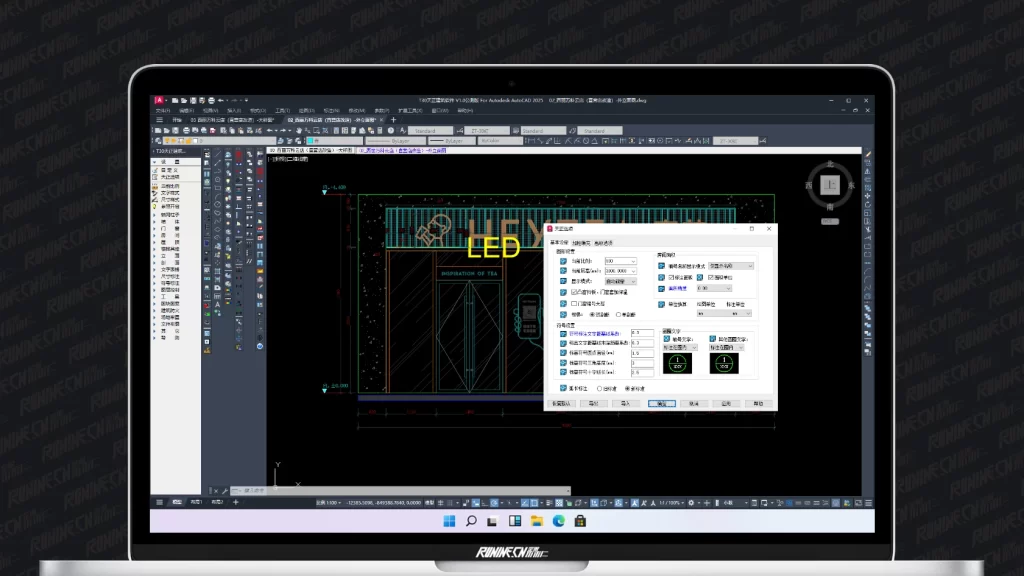Select the left radio button in dialog's bottom row
Viewport: 1024px width, 576px height.
[x=600, y=388]
